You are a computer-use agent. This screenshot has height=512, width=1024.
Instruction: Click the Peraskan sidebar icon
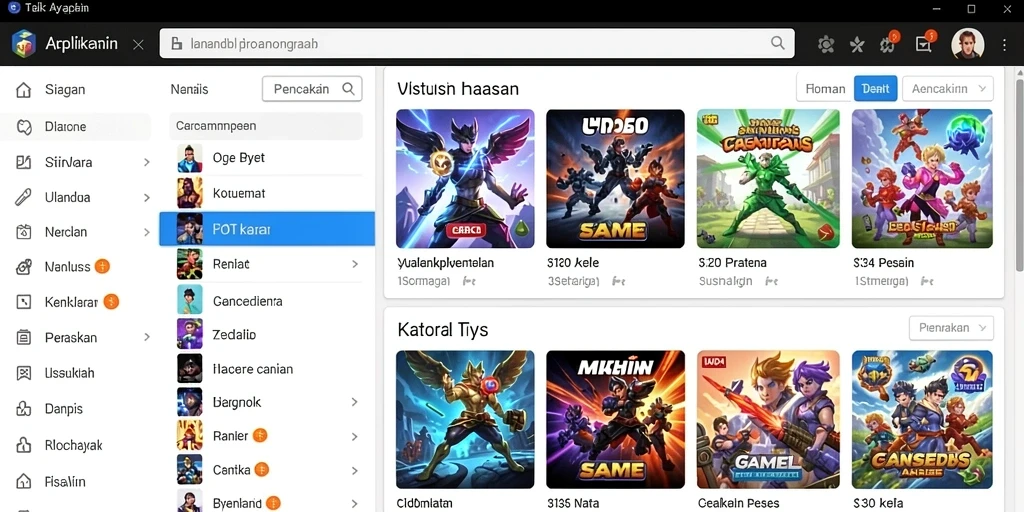click(24, 338)
